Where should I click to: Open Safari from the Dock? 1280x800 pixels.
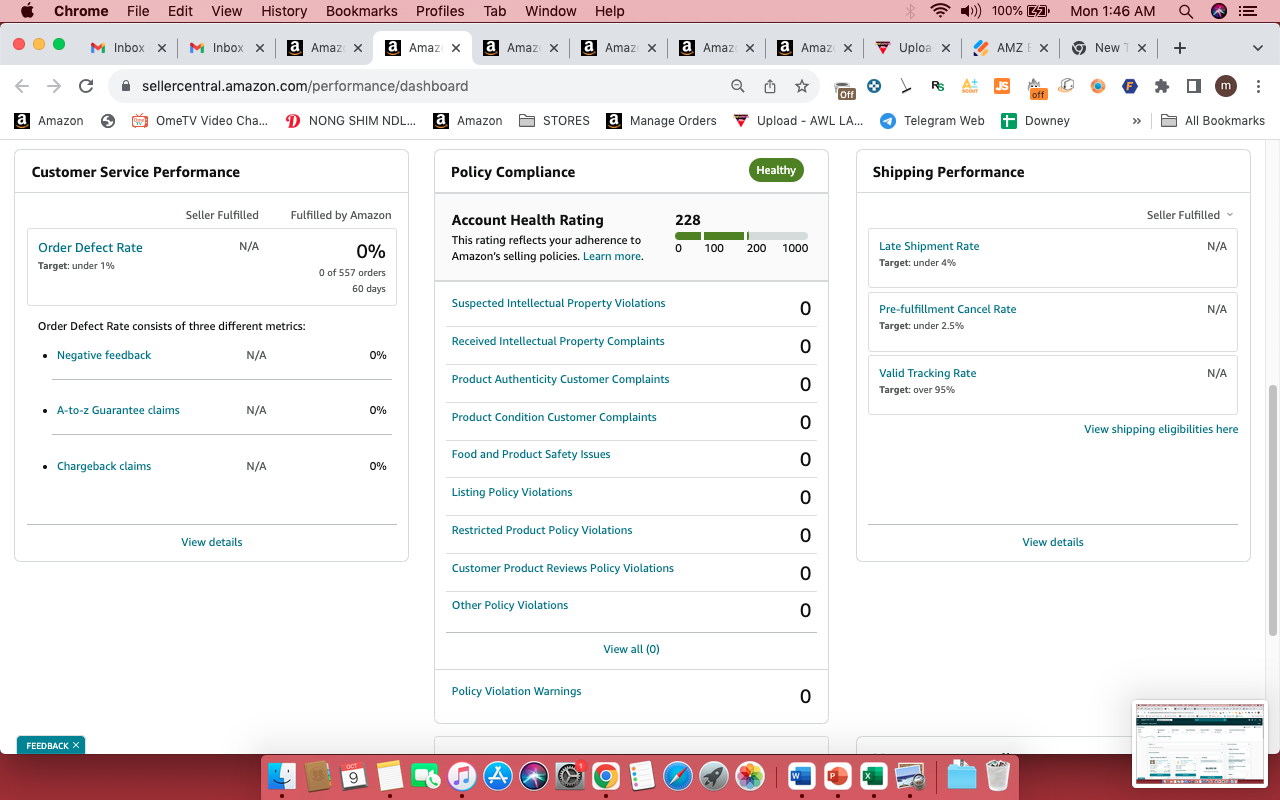click(677, 775)
